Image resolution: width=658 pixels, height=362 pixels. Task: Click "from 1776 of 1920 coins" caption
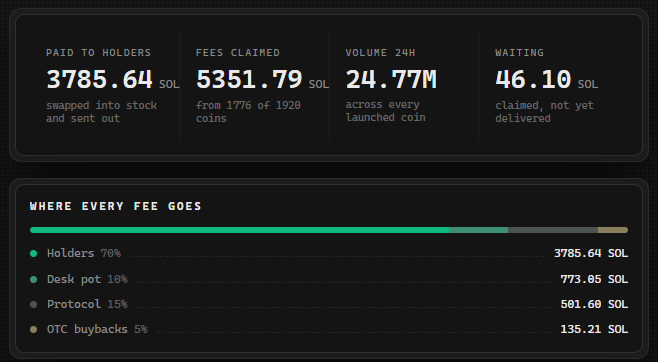248,112
